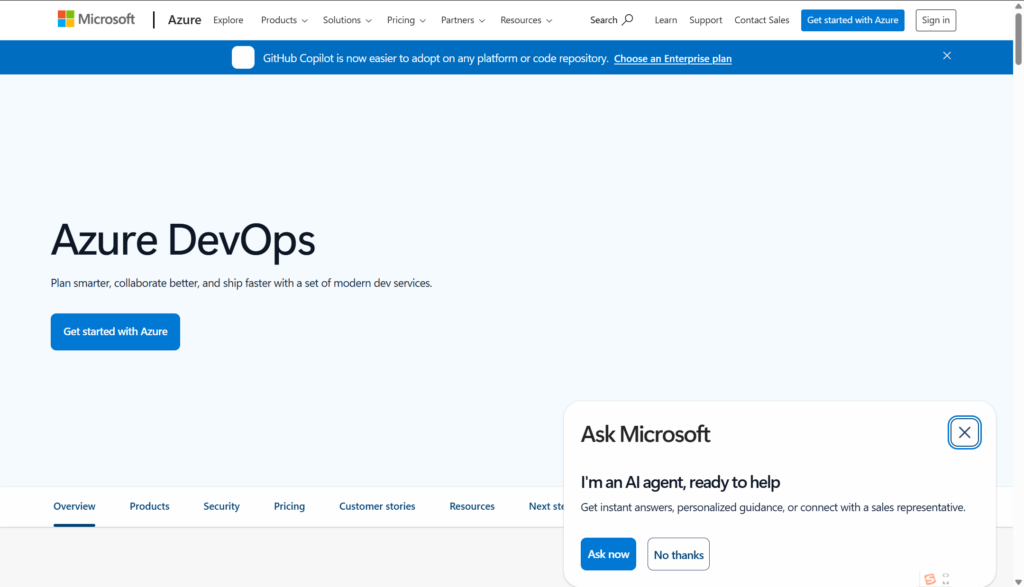
Task: Switch to the Pricing tab
Action: point(289,506)
